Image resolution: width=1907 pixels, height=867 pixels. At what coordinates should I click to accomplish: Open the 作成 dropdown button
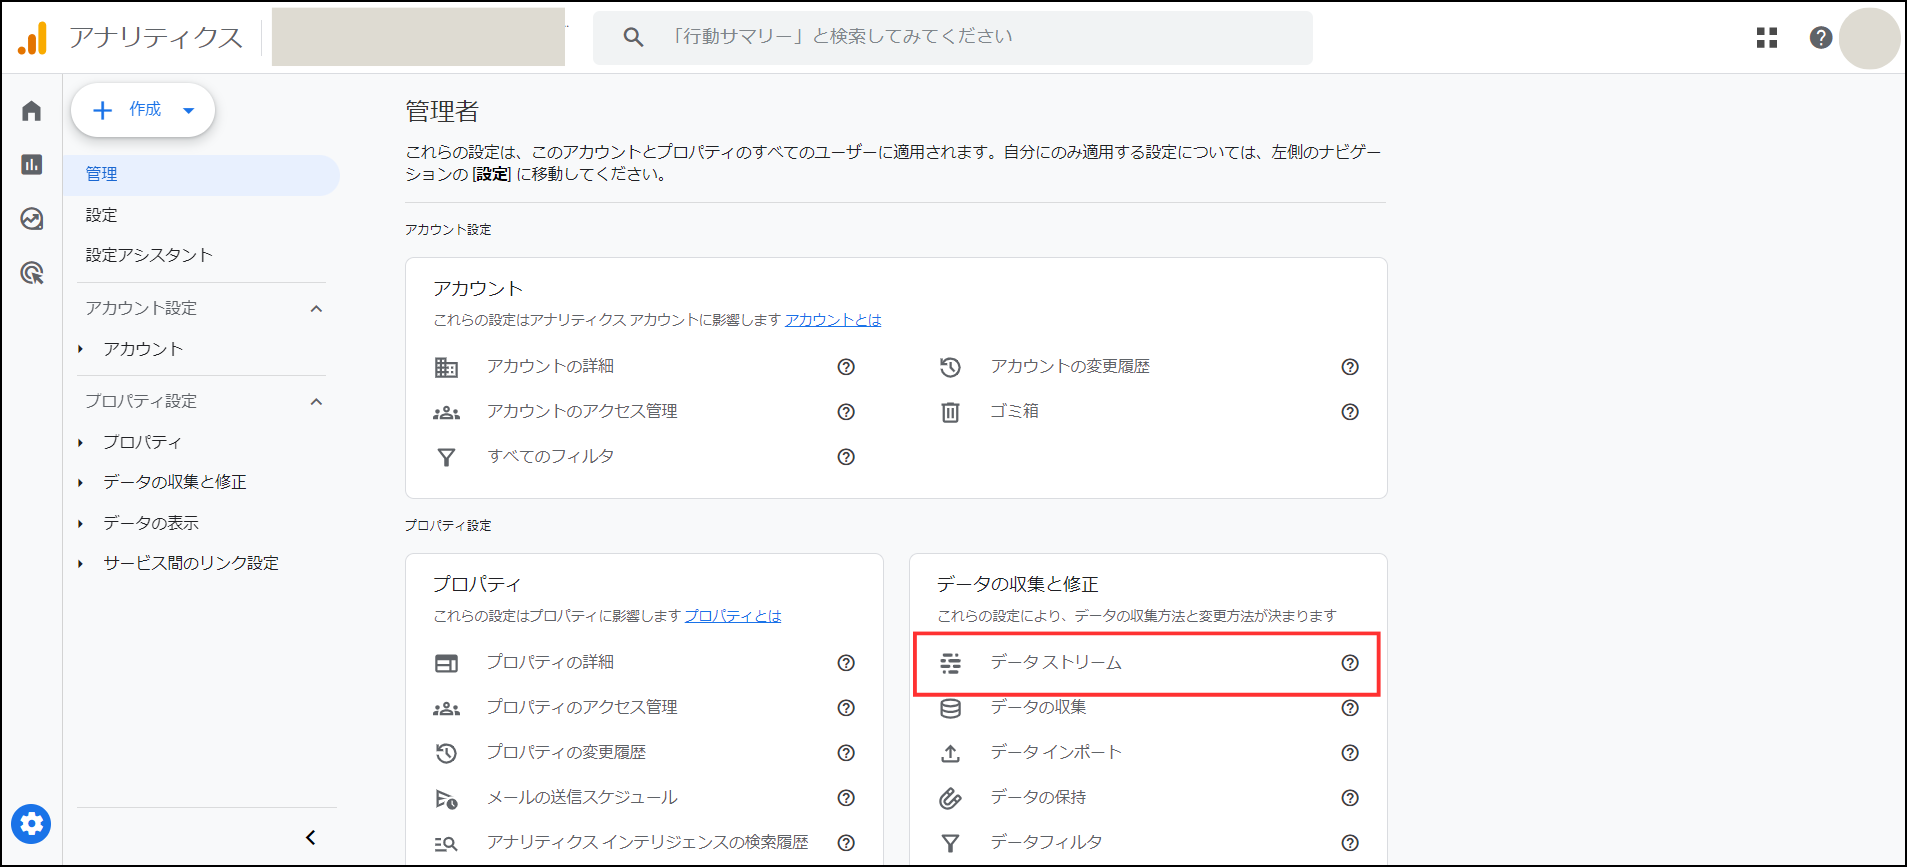click(143, 110)
